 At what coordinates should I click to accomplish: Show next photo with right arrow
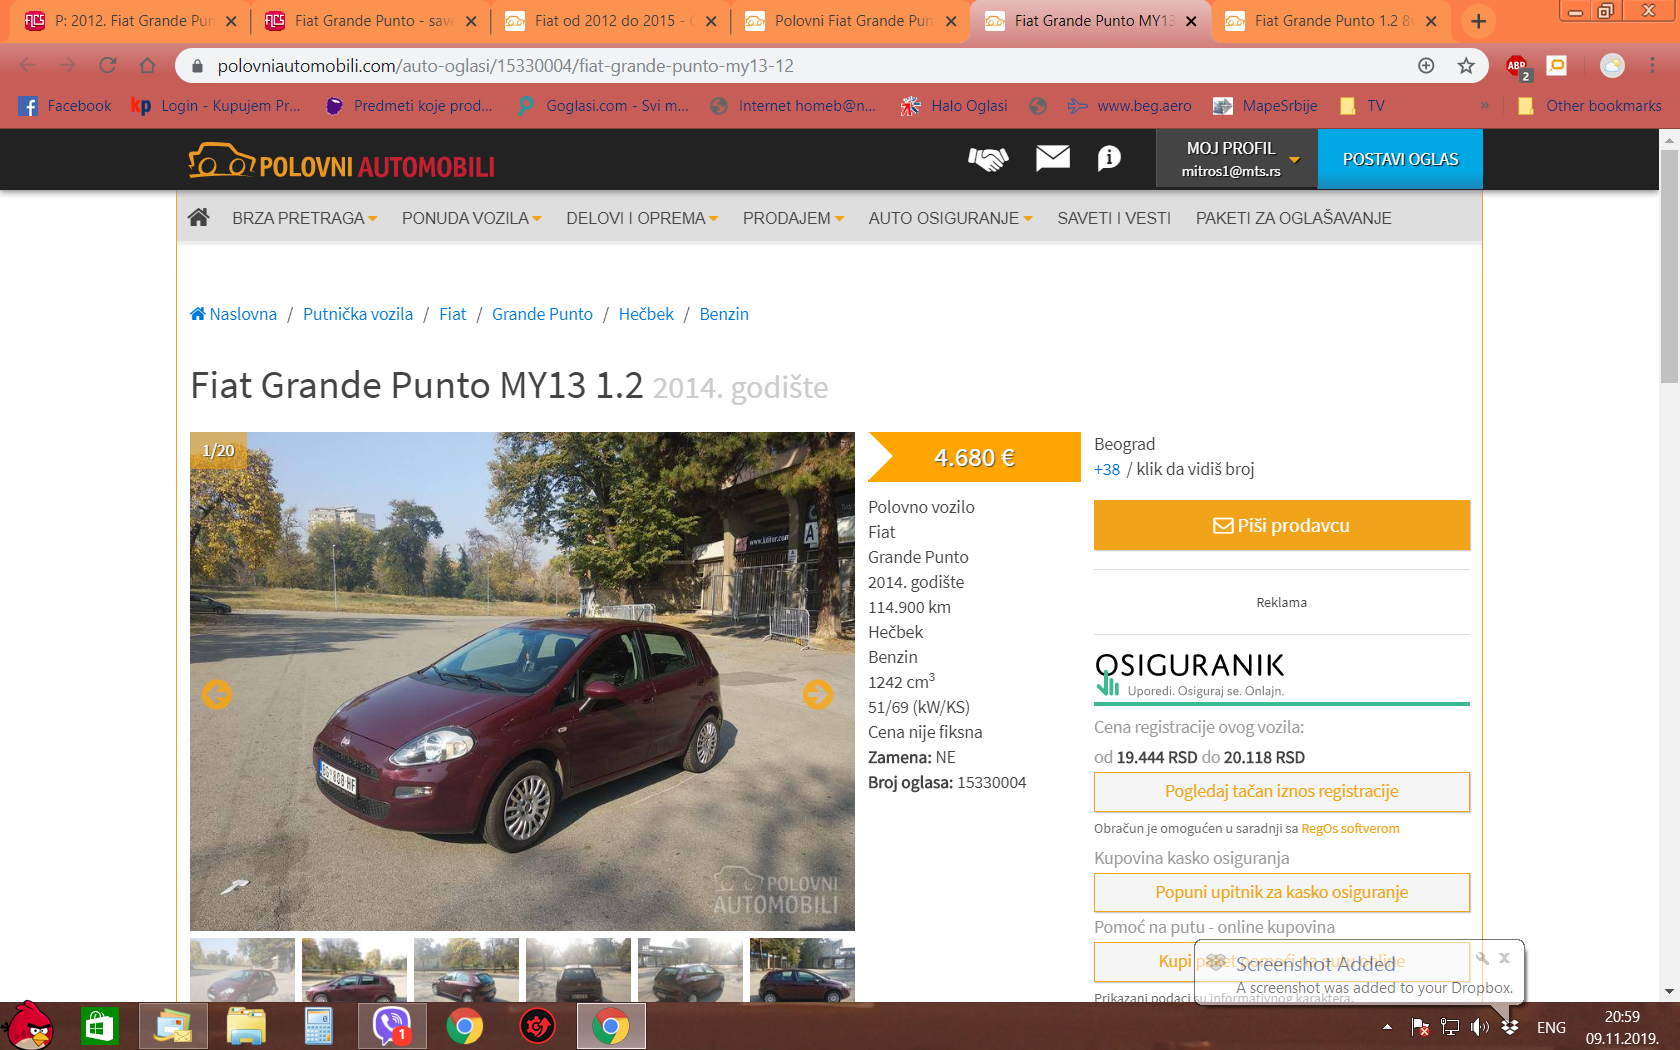click(x=818, y=693)
